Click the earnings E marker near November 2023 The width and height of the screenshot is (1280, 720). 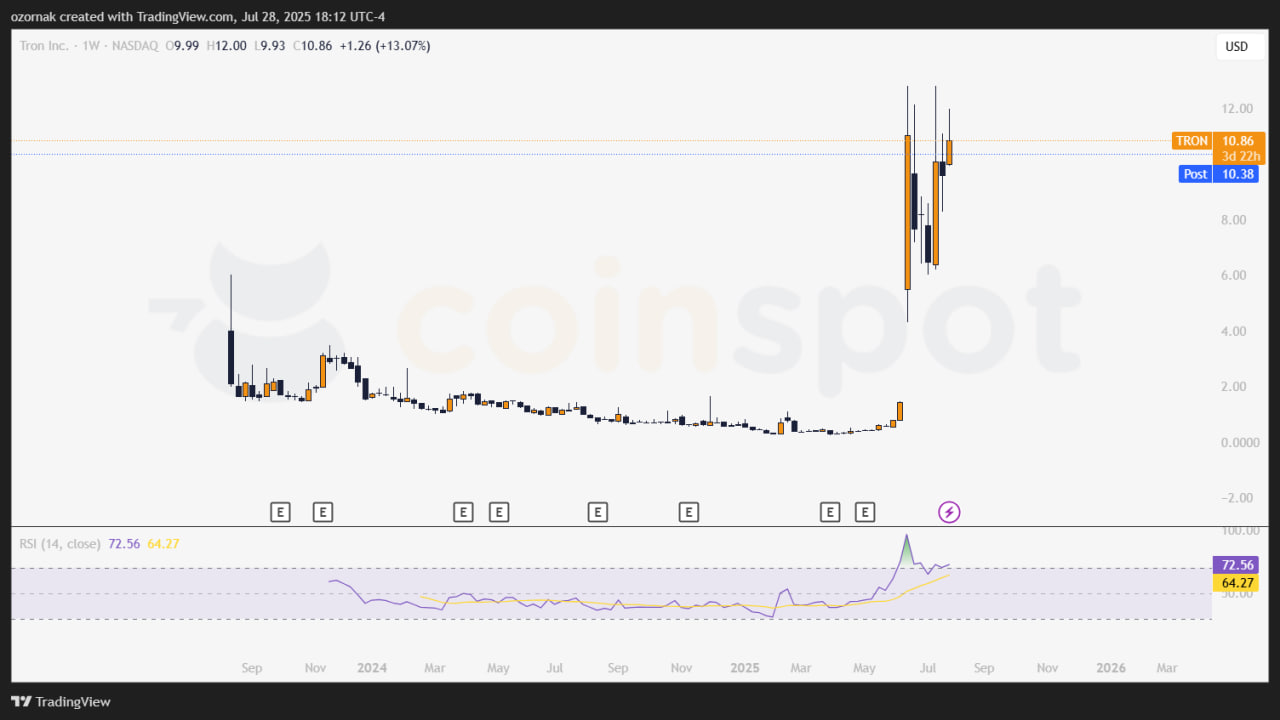(x=323, y=511)
